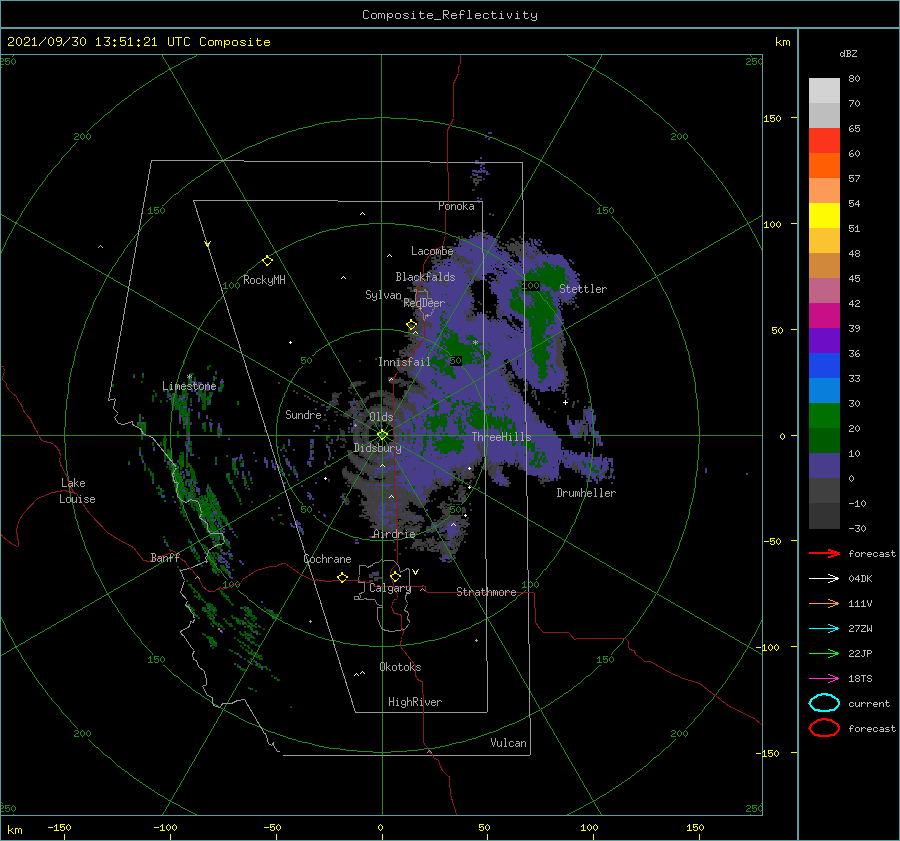The width and height of the screenshot is (900, 841).
Task: Click the bright yellow swatch in the dBZ legend
Action: click(824, 215)
